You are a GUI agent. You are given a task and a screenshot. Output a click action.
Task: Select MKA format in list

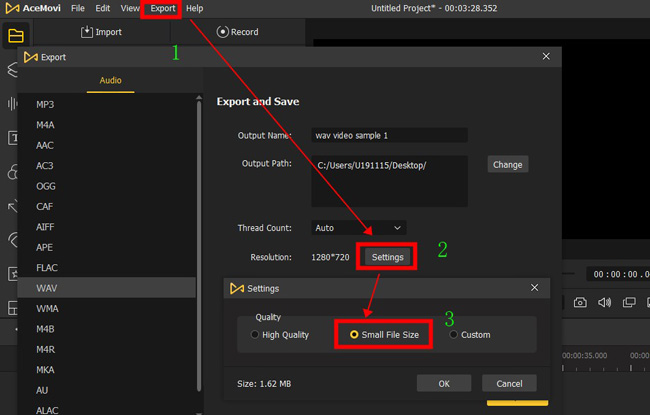coord(107,370)
